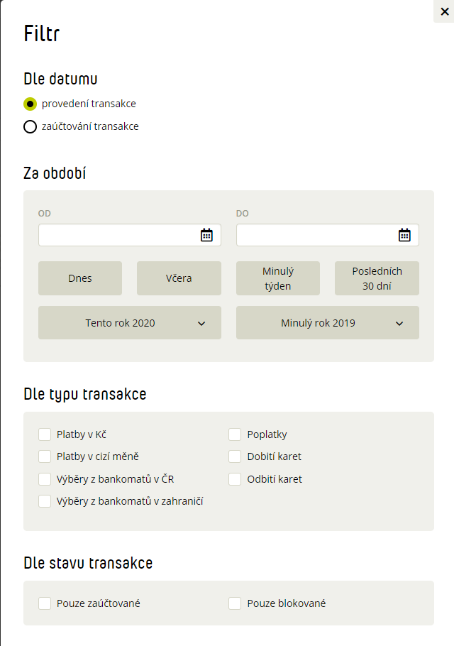The height and width of the screenshot is (646, 454).
Task: Toggle the Poplatky checkbox
Action: pos(234,434)
